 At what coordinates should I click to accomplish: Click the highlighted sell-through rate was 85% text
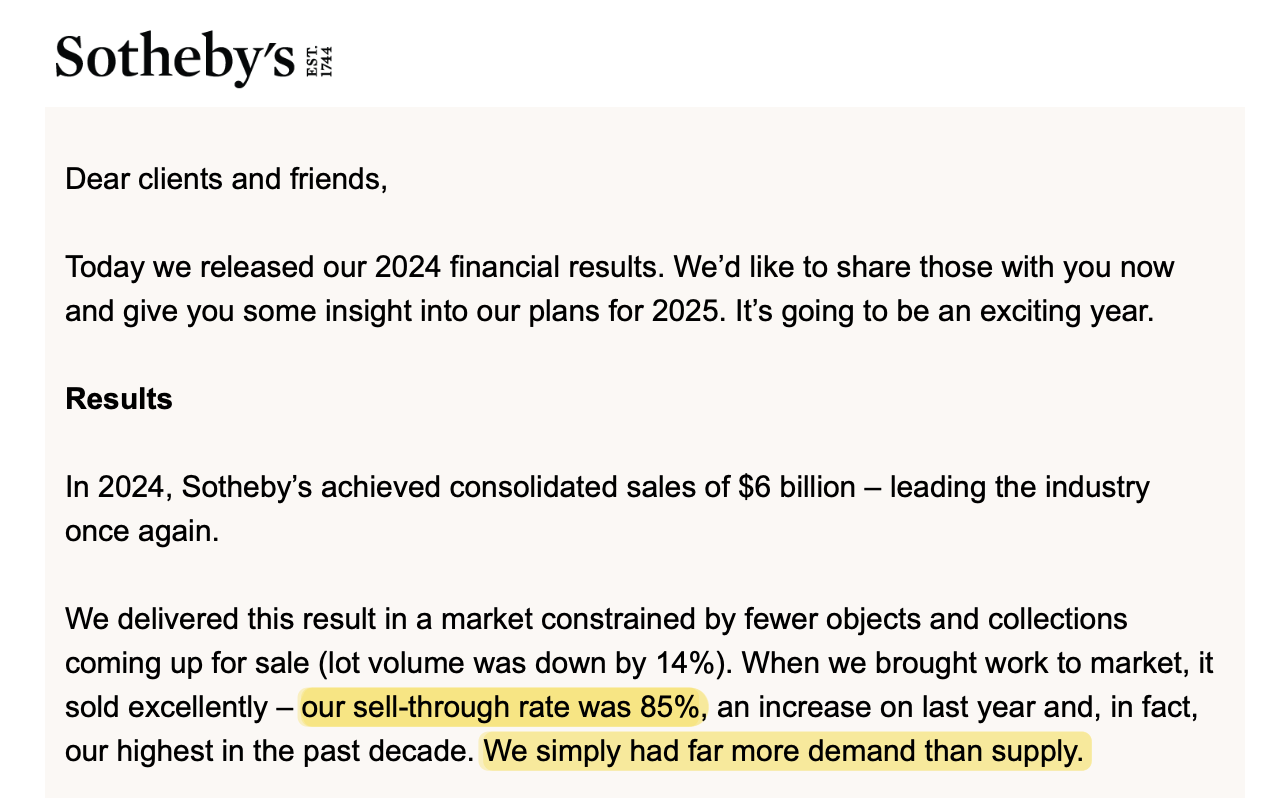[498, 707]
